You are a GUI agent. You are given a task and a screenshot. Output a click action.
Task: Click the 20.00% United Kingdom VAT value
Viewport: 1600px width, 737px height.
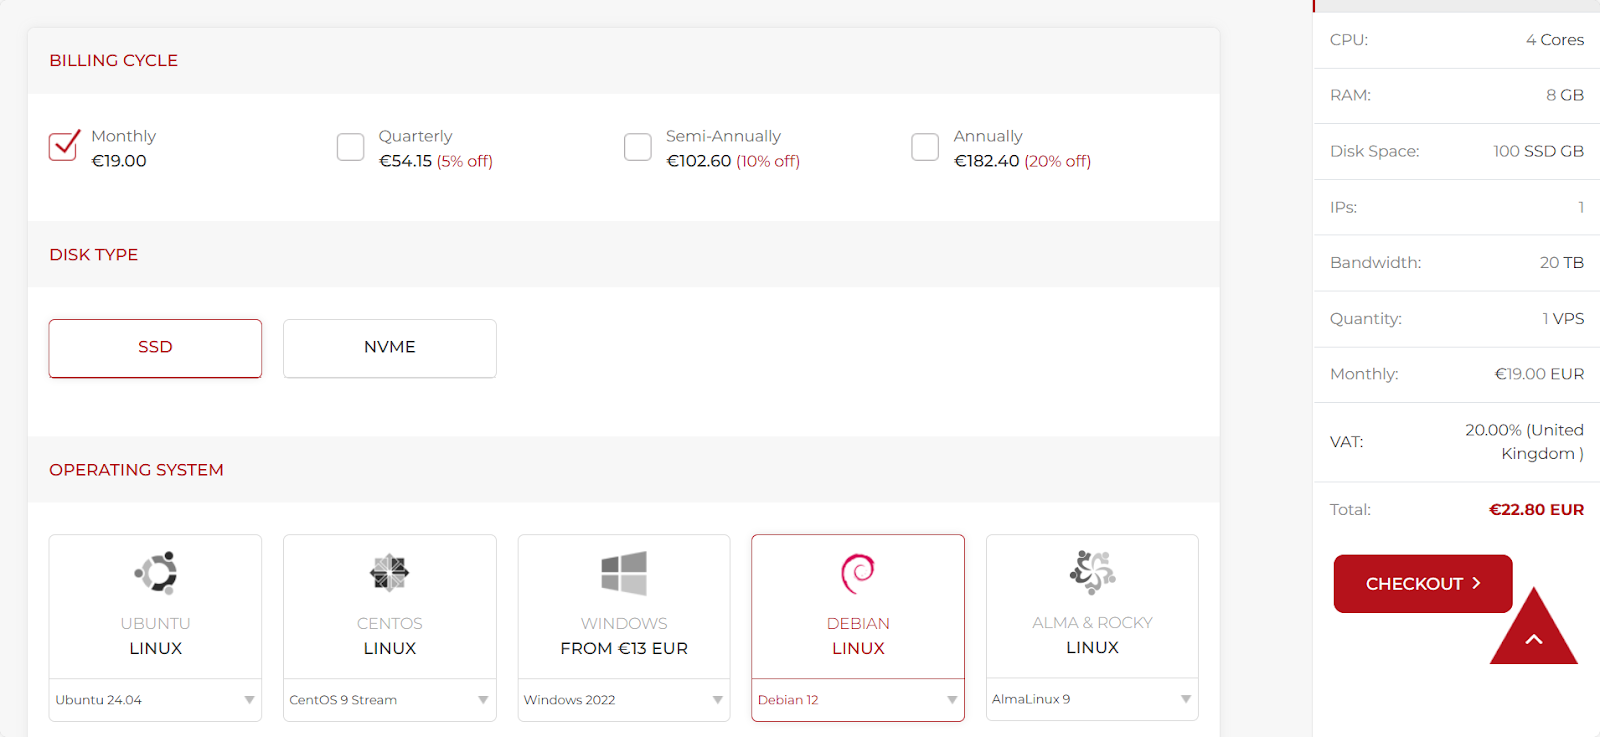point(1524,442)
